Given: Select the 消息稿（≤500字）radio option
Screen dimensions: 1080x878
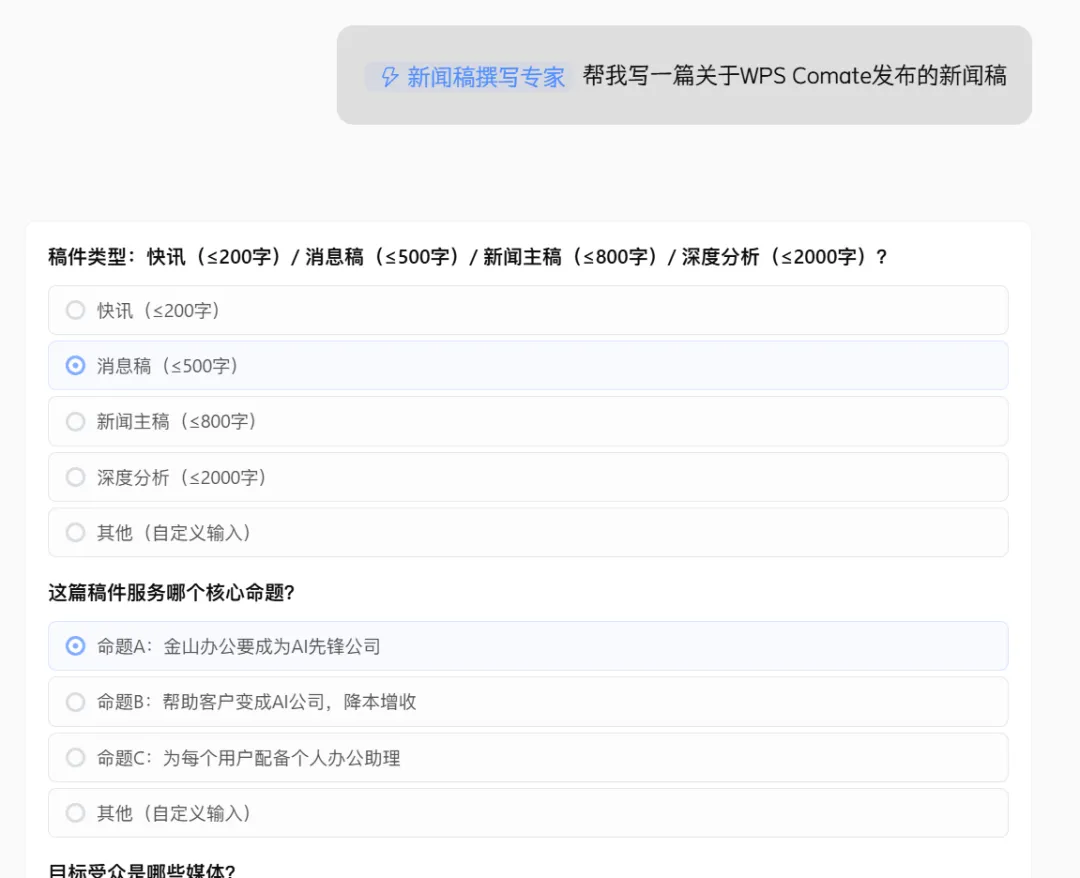Looking at the screenshot, I should pos(528,366).
